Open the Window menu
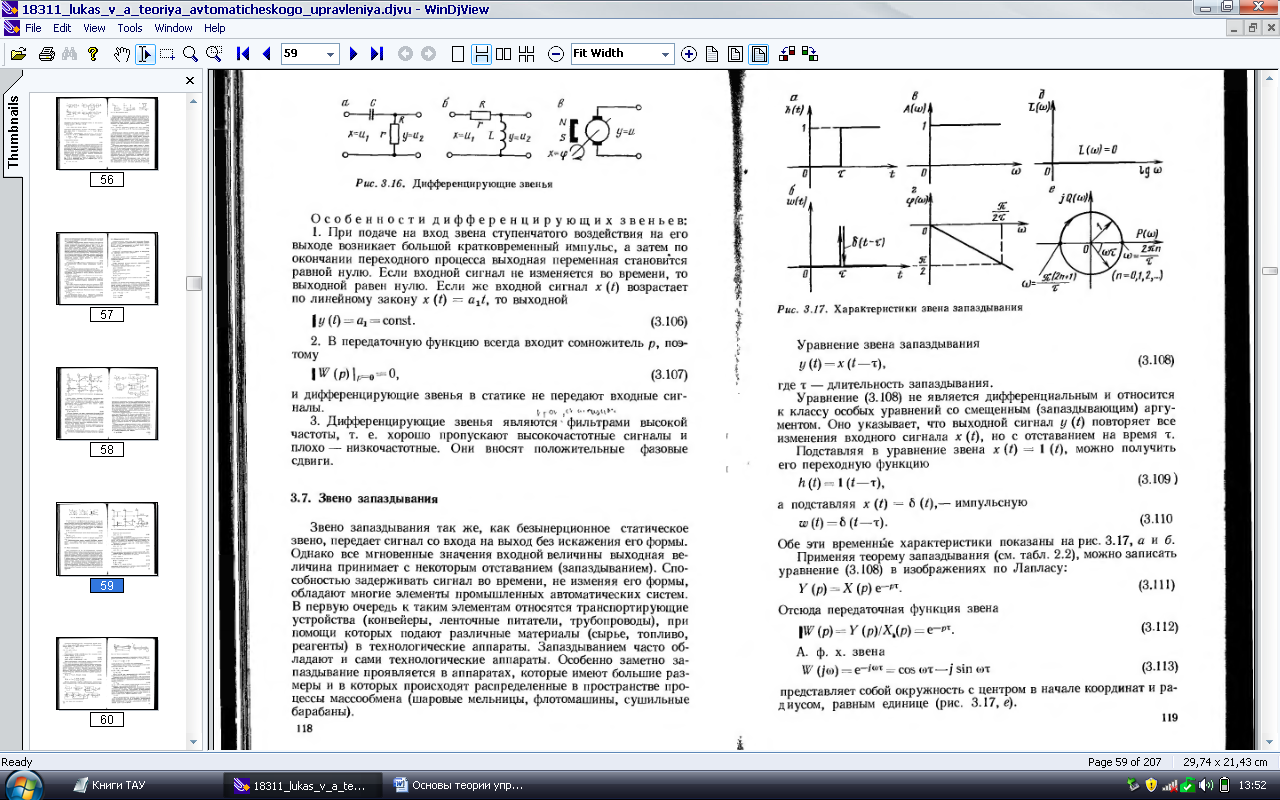Screen dimensions: 1280x800 174,28
